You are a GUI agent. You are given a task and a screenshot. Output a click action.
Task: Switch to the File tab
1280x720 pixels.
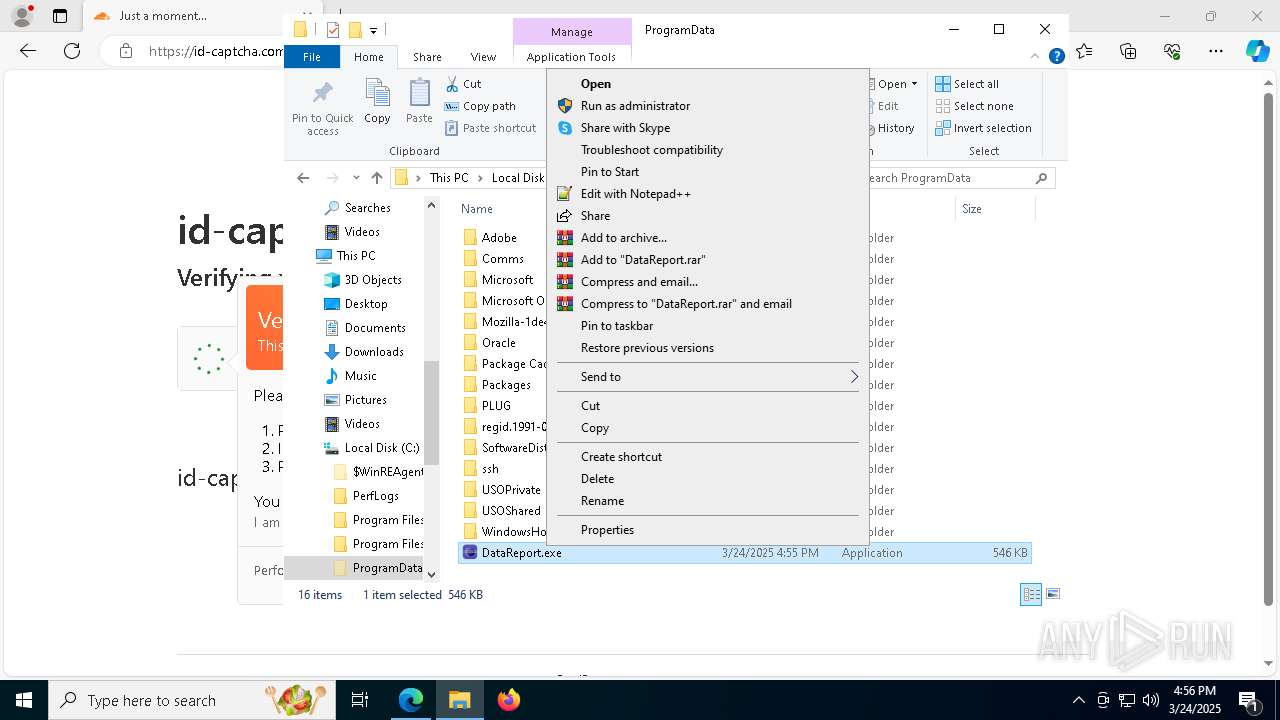coord(312,57)
